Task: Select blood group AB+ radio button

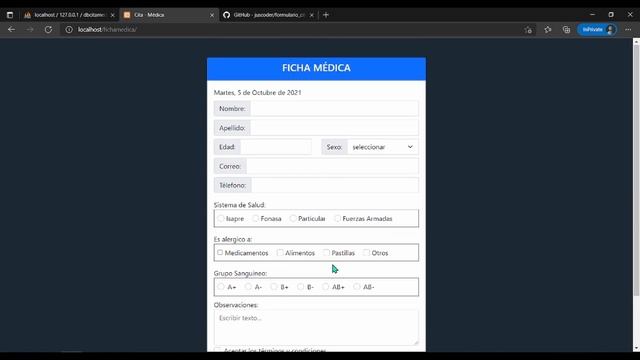Action: click(325, 287)
